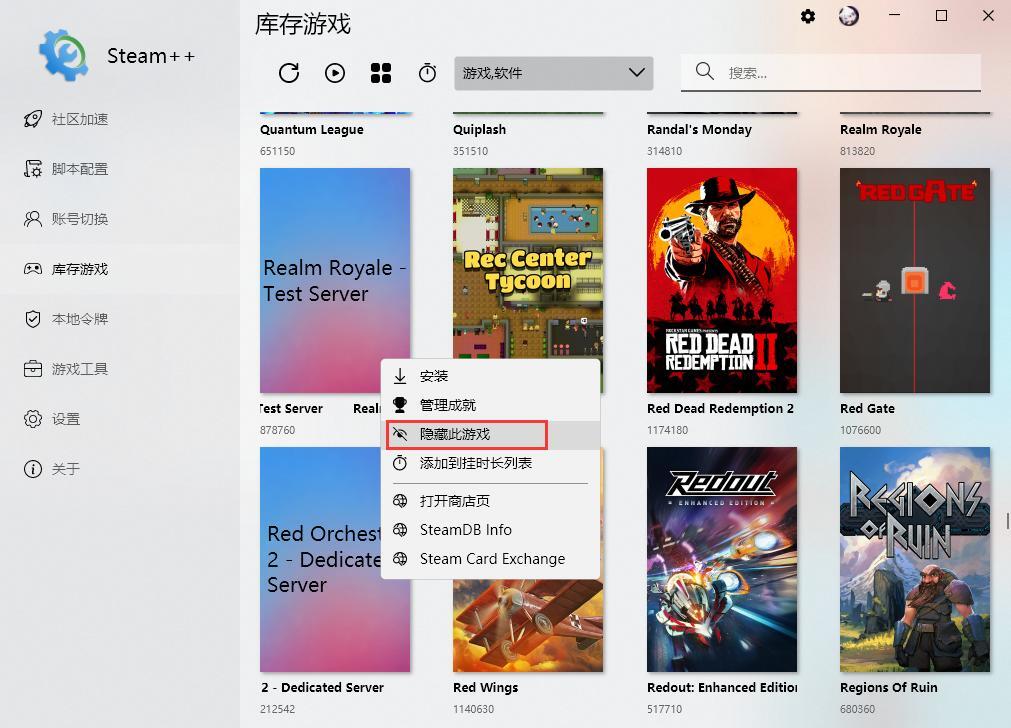Click the Realm Royale title
The image size is (1011, 728).
coord(880,130)
